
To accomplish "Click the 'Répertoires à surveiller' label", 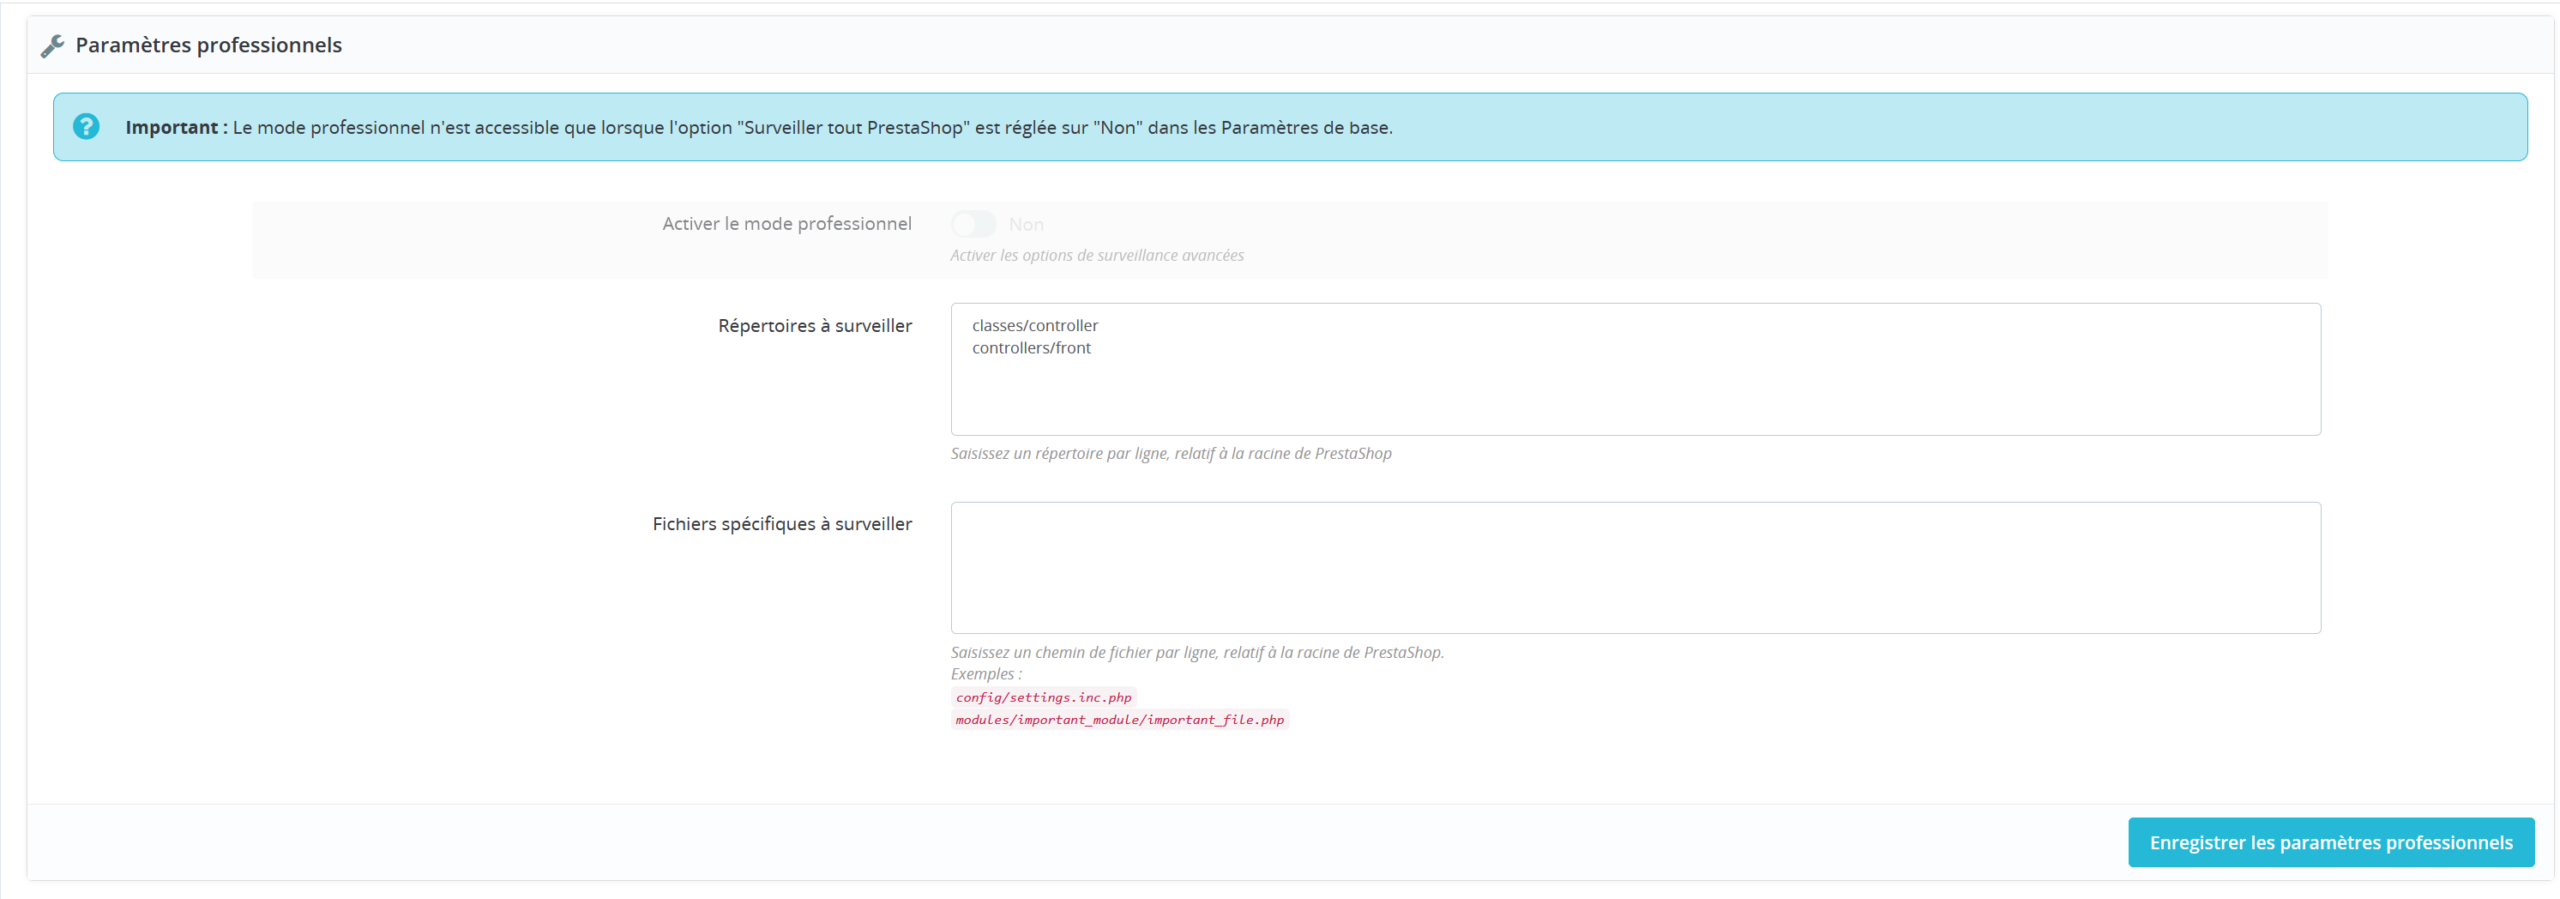I will point(814,326).
